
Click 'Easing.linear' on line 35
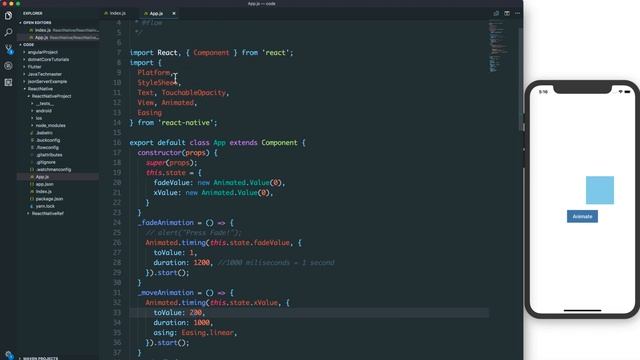click(207, 333)
